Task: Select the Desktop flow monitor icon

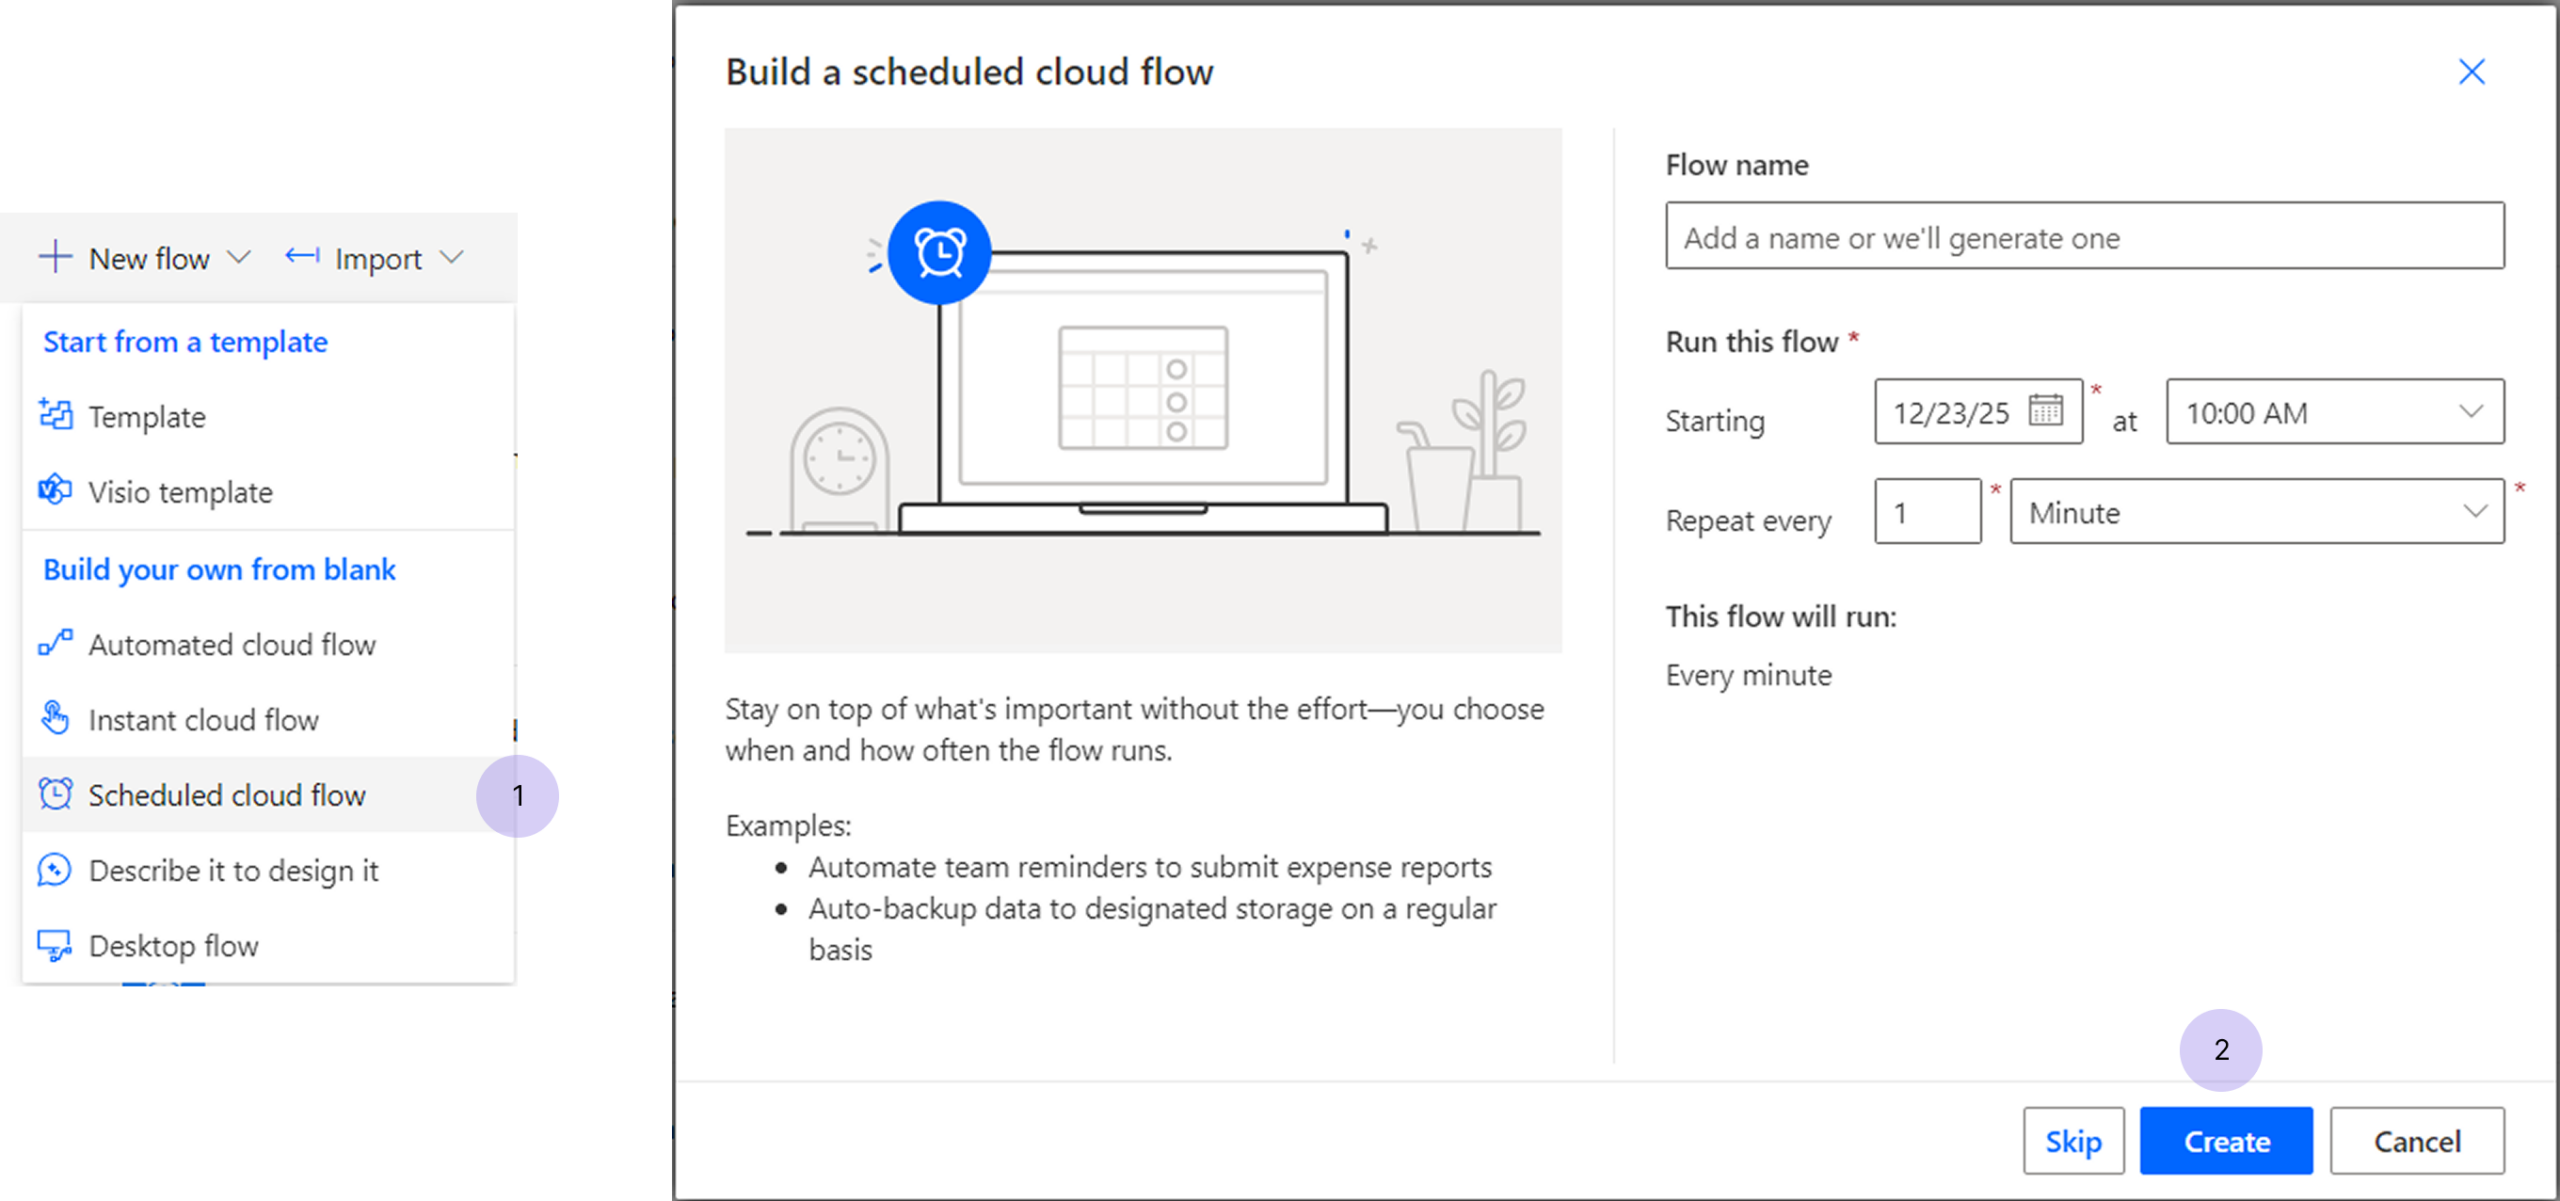Action: (x=55, y=945)
